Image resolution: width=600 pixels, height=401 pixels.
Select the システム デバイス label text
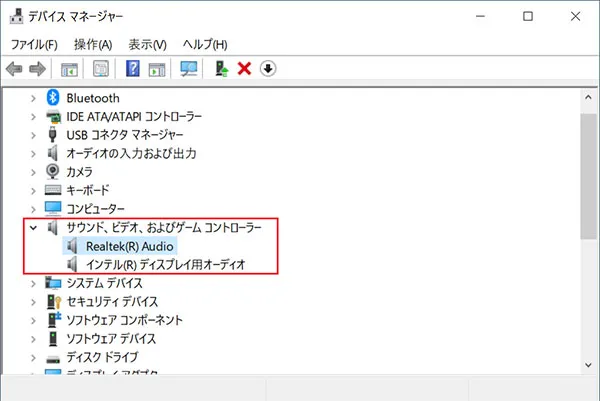coord(104,283)
